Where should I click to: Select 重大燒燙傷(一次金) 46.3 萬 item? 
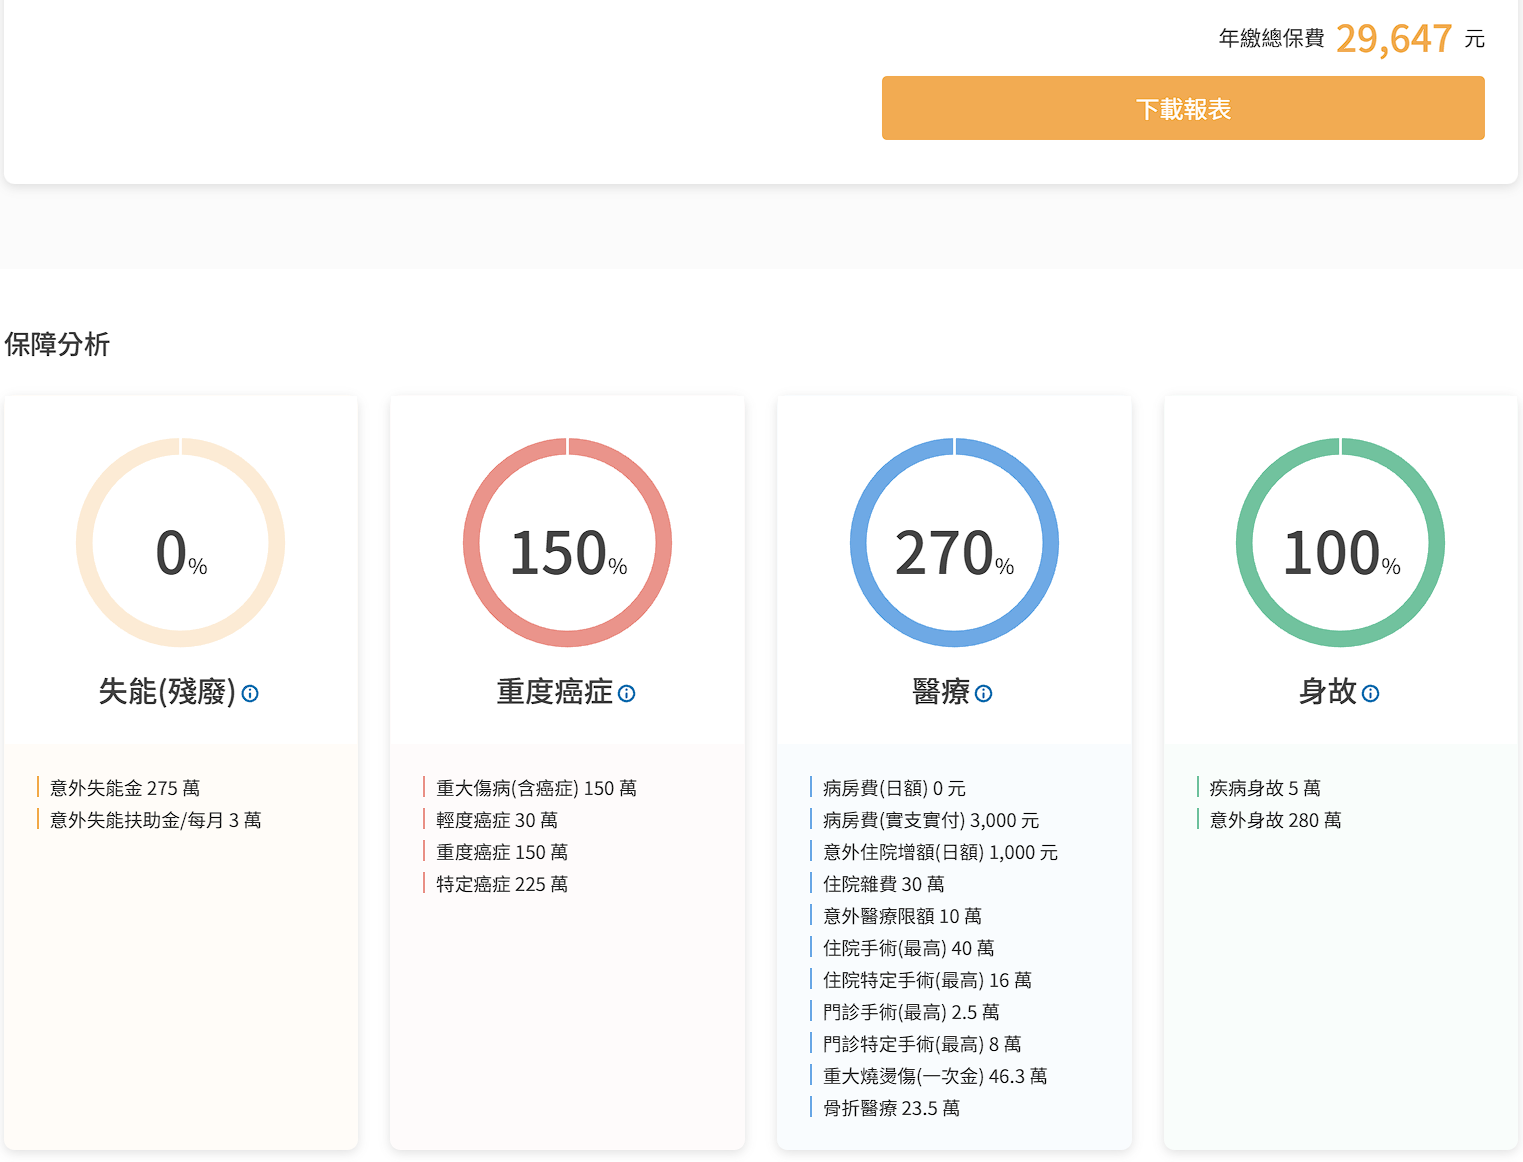pyautogui.click(x=934, y=1076)
